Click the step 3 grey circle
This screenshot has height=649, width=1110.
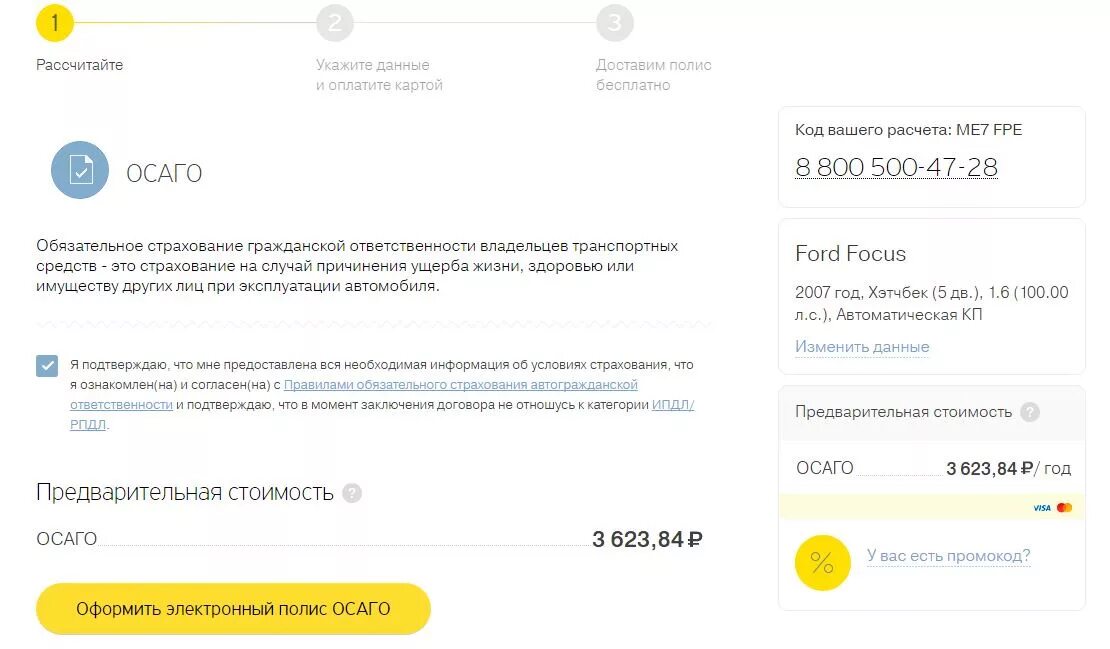click(x=614, y=23)
